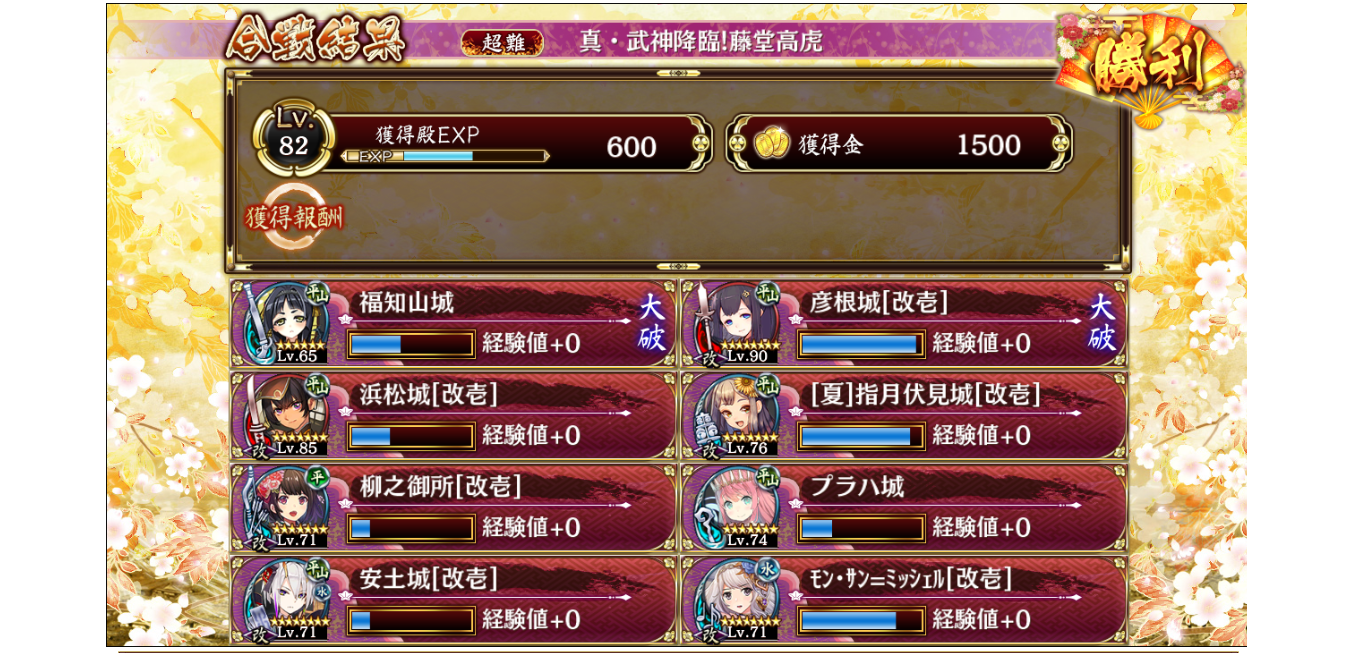Click the 彦根城[改壱] character portrait
This screenshot has height=653, width=1348.
[736, 323]
